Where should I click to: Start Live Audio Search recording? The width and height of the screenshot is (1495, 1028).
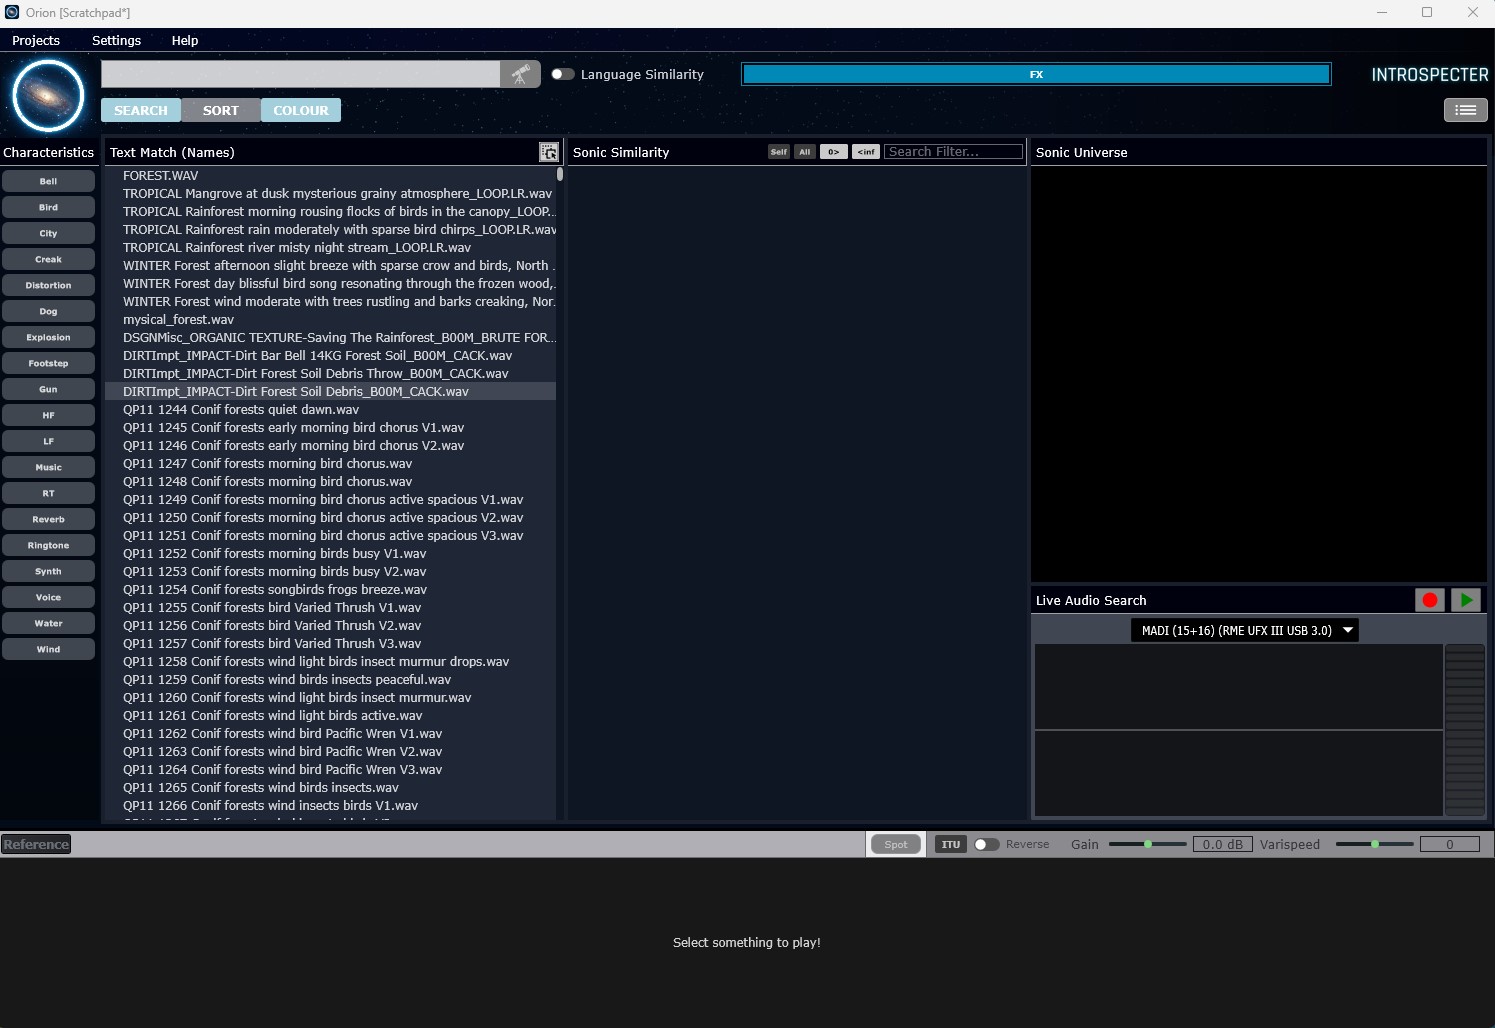[x=1429, y=600]
